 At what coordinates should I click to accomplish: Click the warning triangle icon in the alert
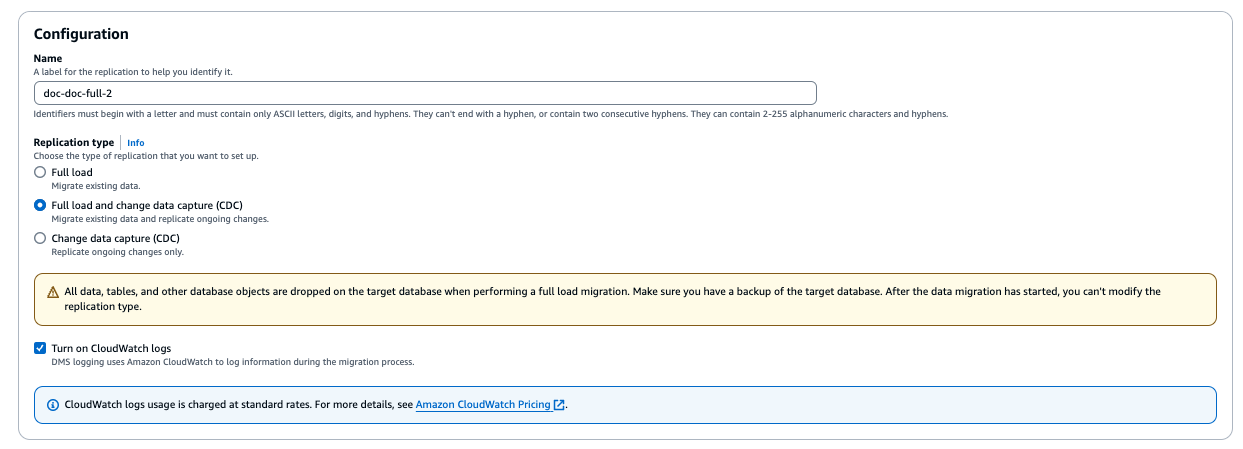coord(53,292)
